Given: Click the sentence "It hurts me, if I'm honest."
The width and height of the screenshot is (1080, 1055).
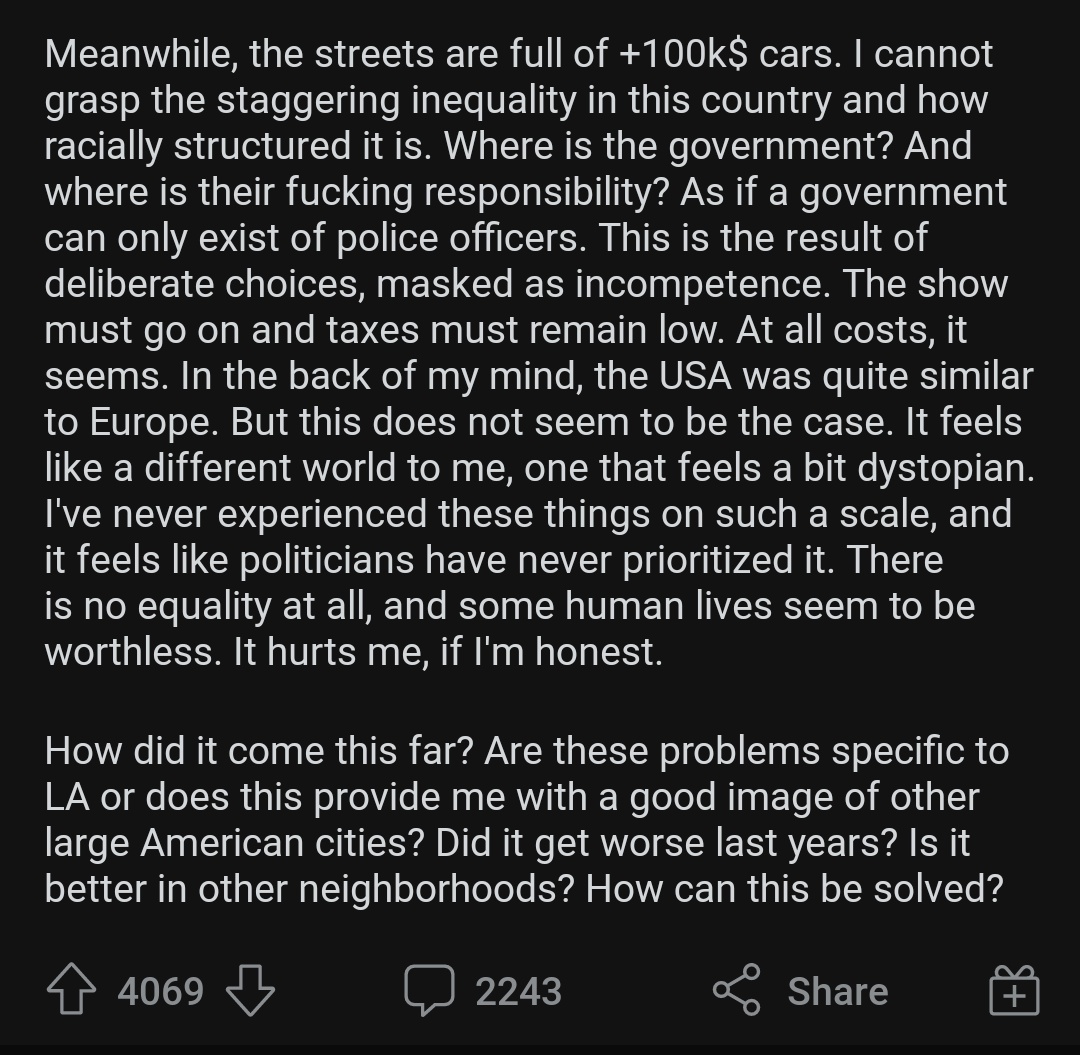Looking at the screenshot, I should pyautogui.click(x=448, y=651).
